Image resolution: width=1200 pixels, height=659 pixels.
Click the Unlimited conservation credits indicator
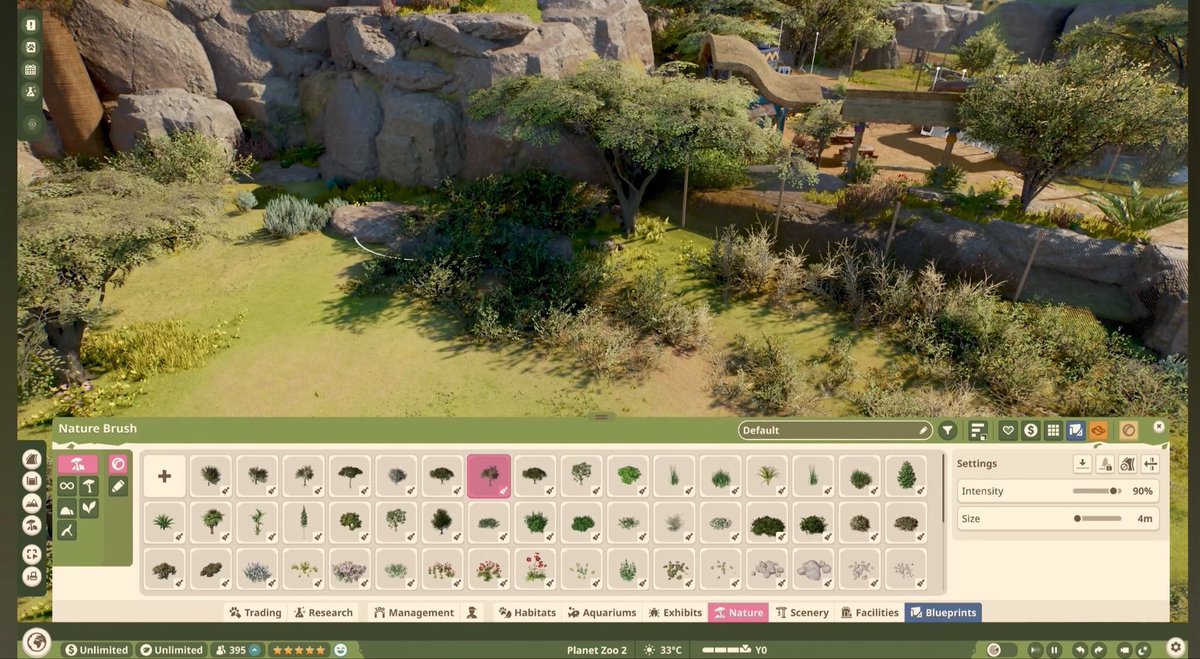172,650
